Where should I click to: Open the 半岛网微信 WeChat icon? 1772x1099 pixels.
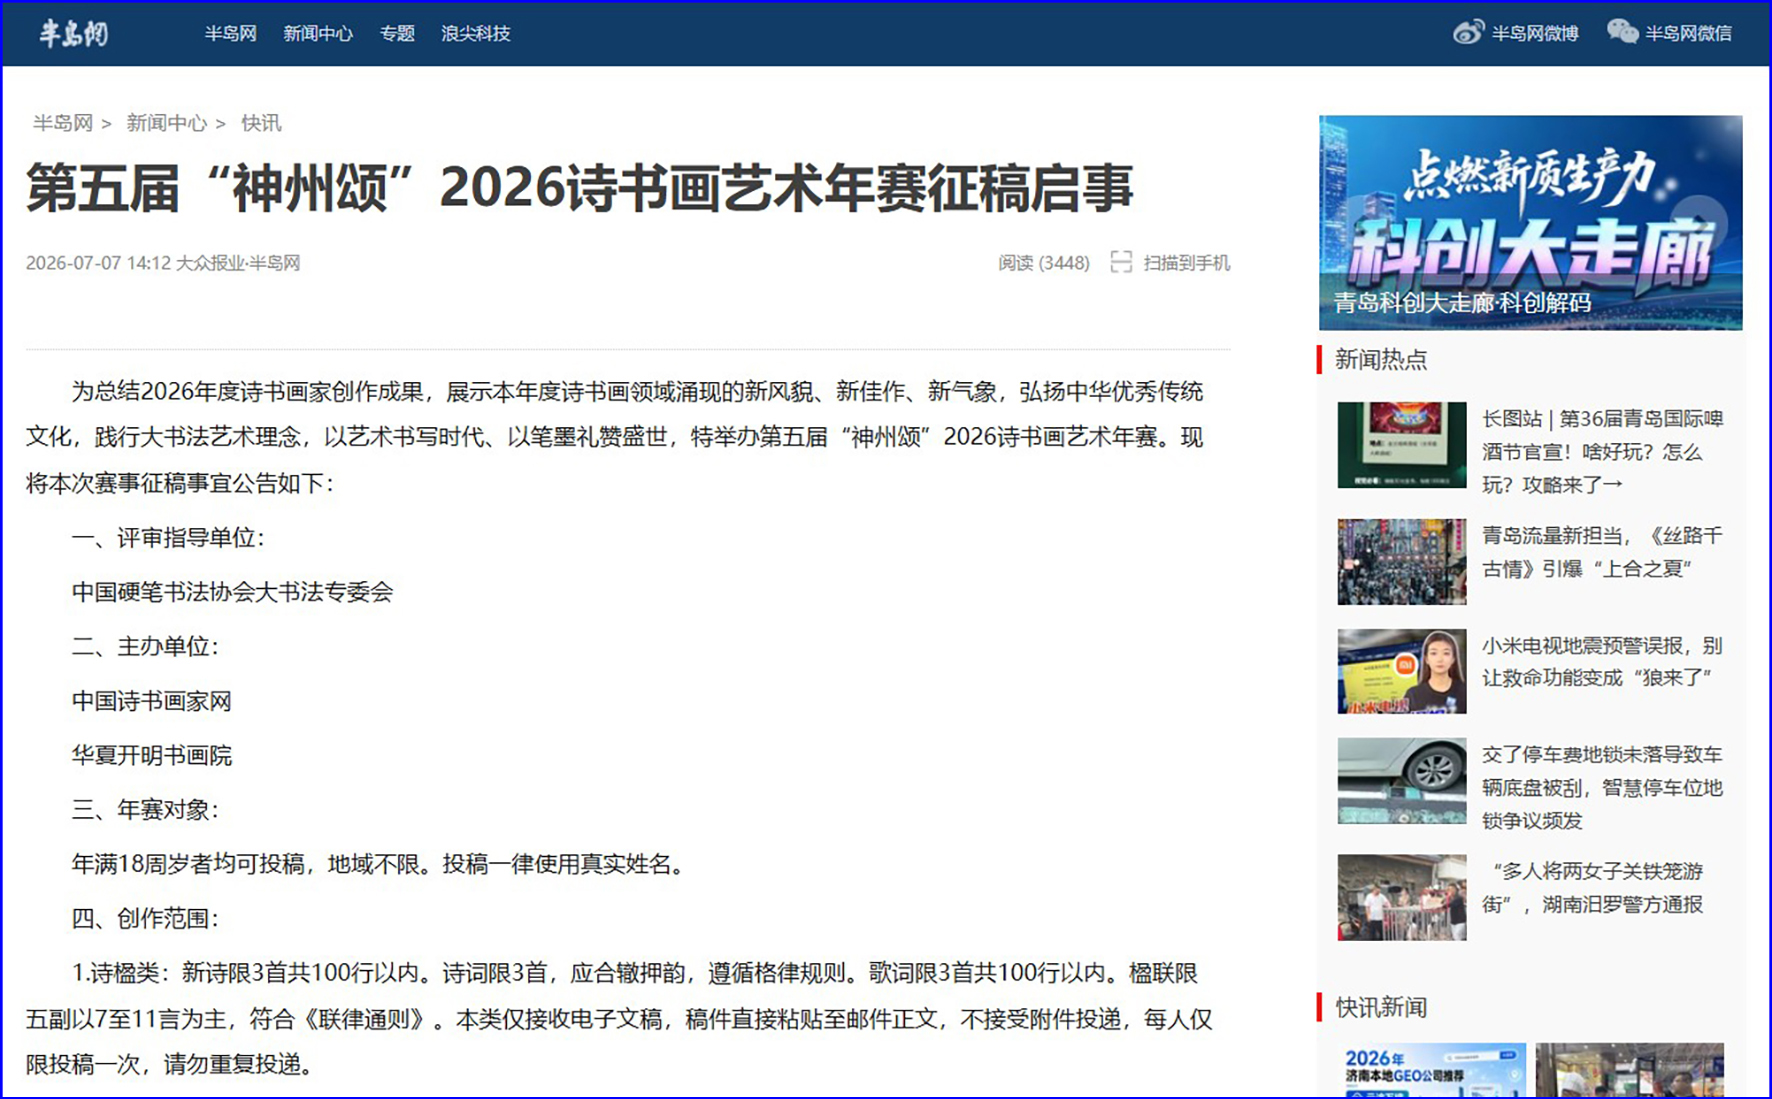point(1622,33)
